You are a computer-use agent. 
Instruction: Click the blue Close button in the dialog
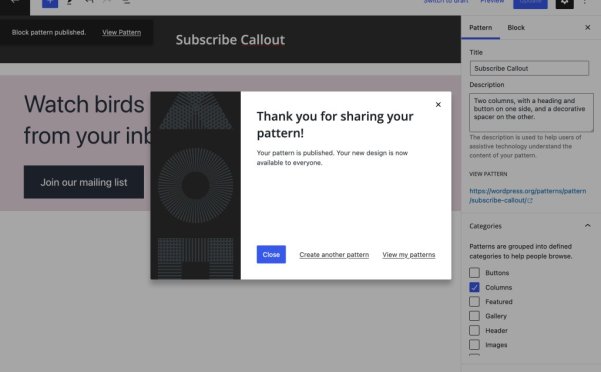coord(271,254)
